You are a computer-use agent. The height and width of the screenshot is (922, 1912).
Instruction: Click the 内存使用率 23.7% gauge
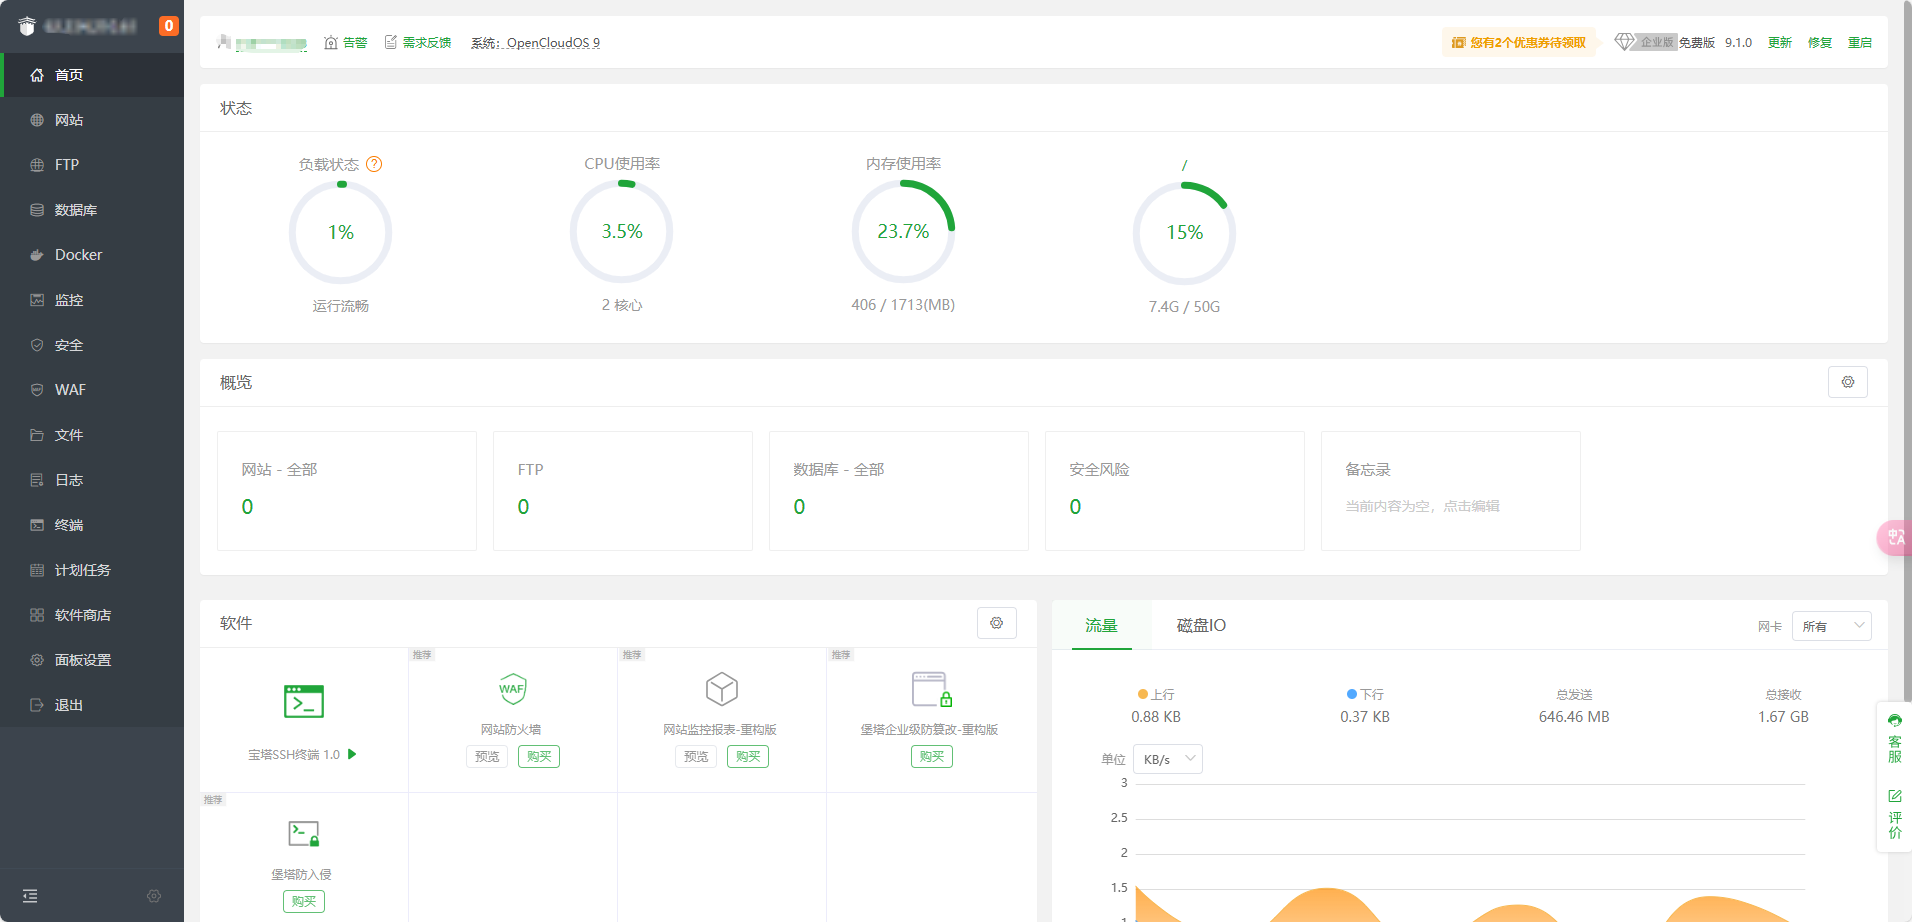[903, 232]
